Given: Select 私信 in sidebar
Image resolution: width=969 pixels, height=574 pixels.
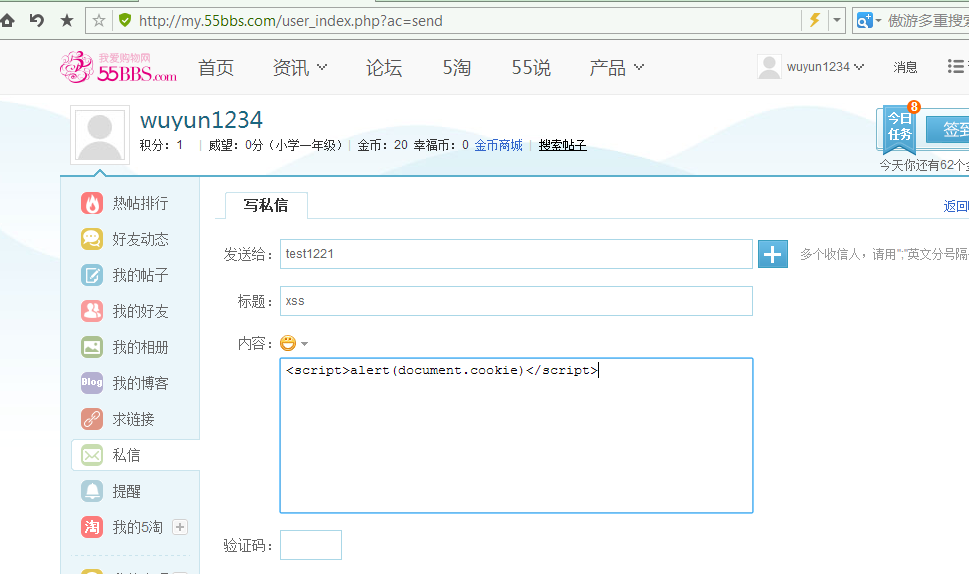Looking at the screenshot, I should tap(135, 455).
